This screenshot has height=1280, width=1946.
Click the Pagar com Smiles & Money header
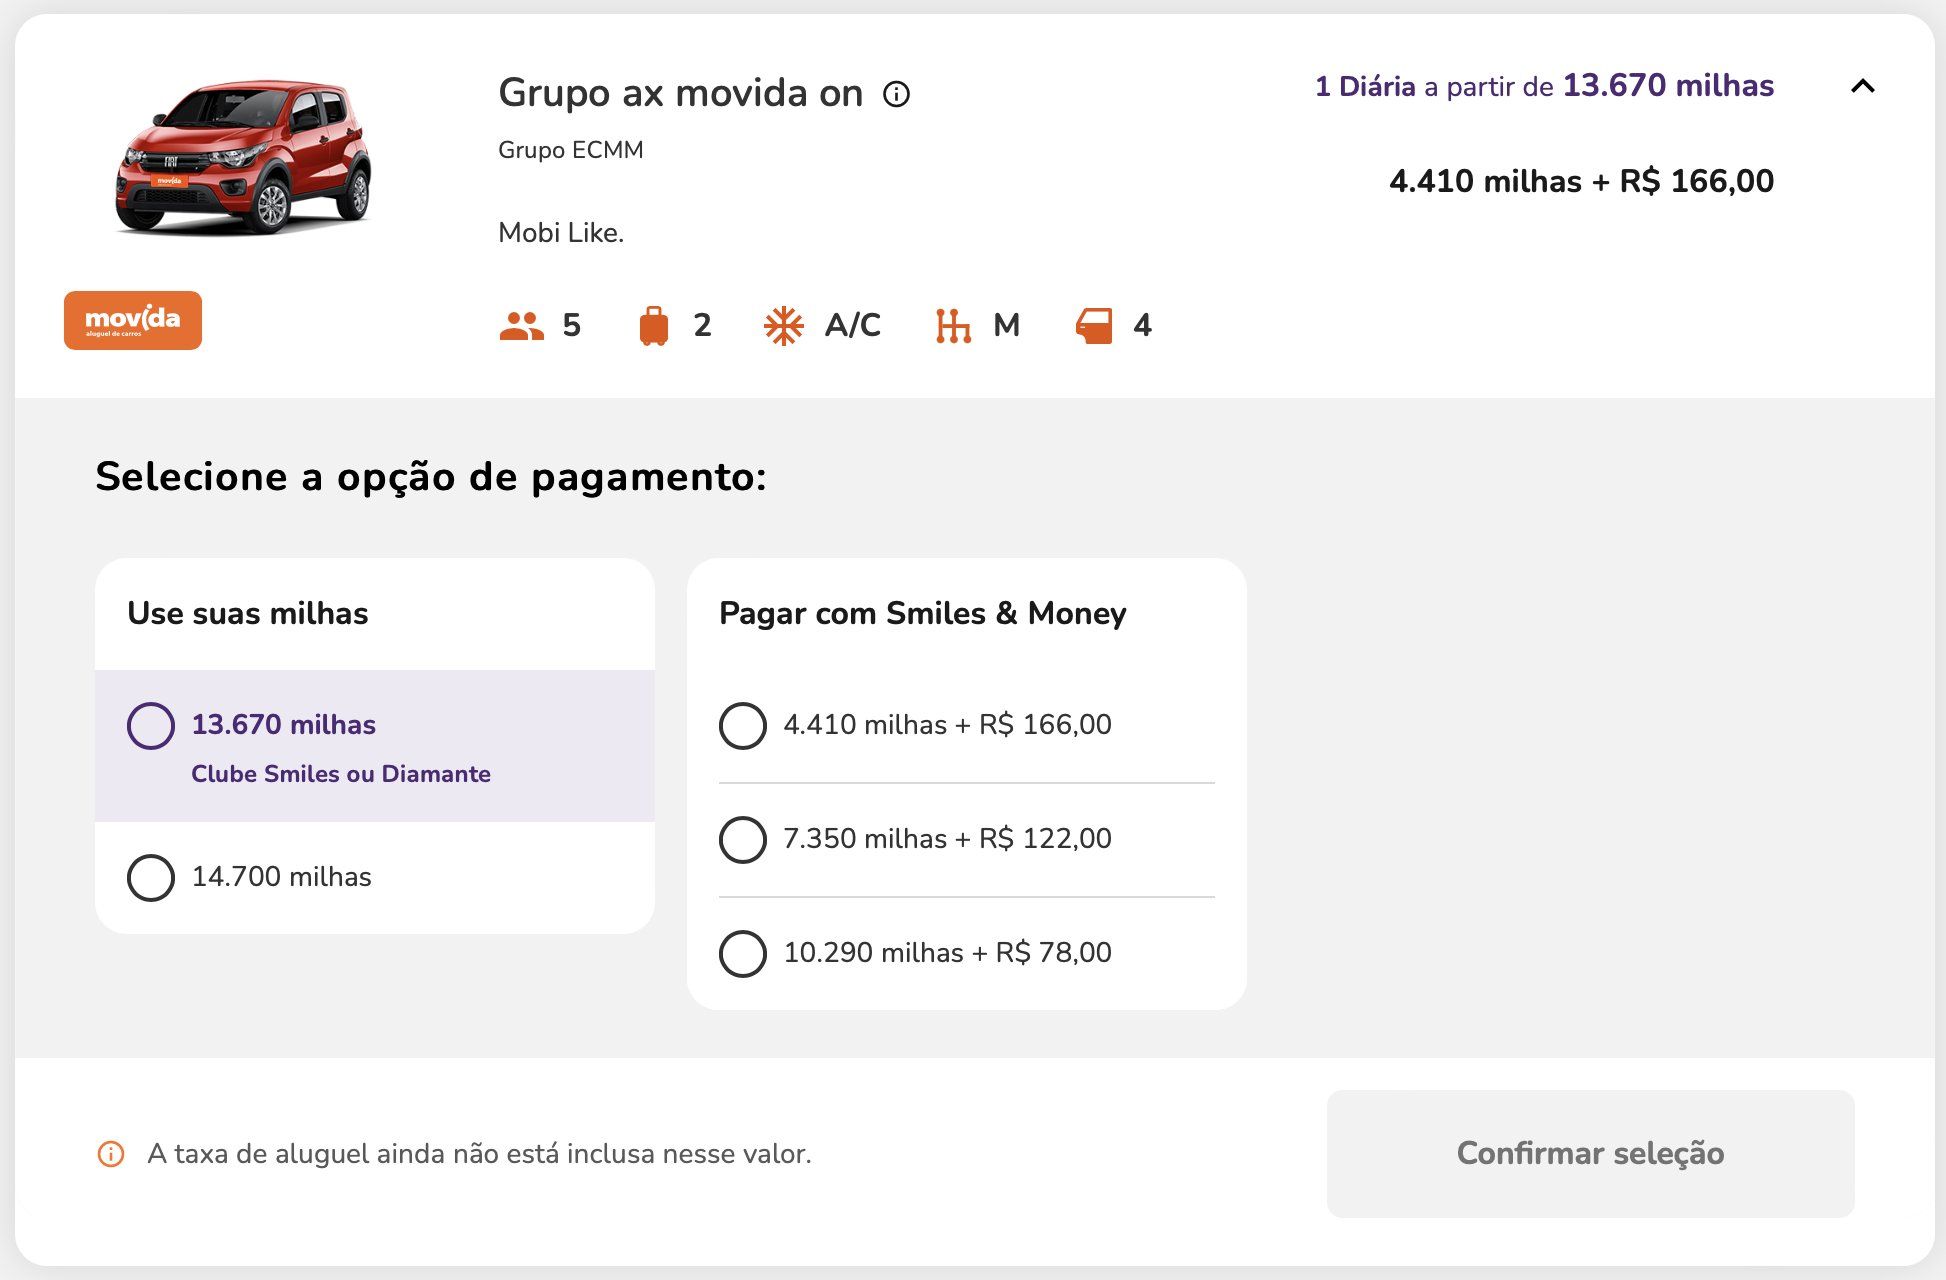922,613
